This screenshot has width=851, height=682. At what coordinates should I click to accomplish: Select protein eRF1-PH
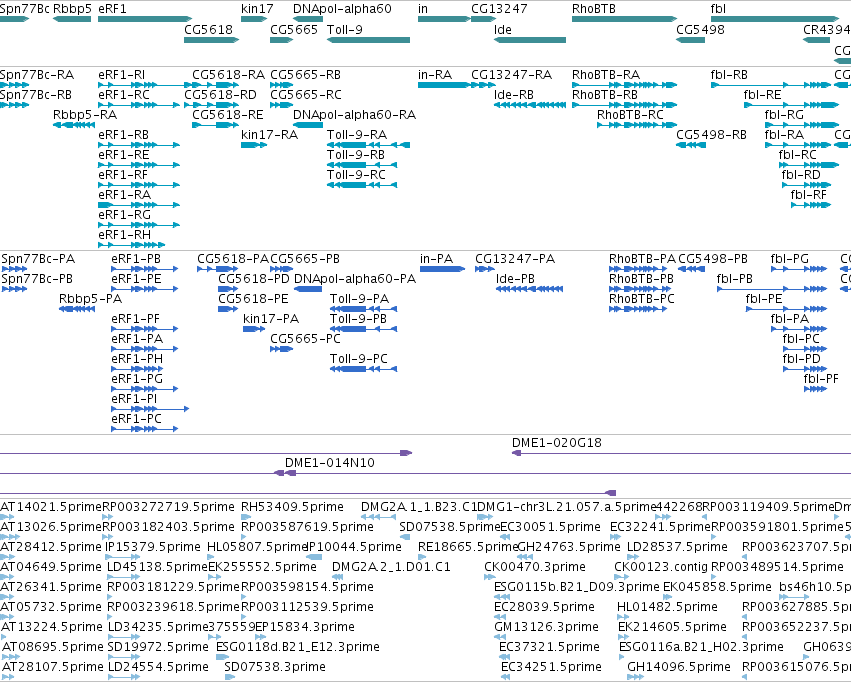pos(137,368)
